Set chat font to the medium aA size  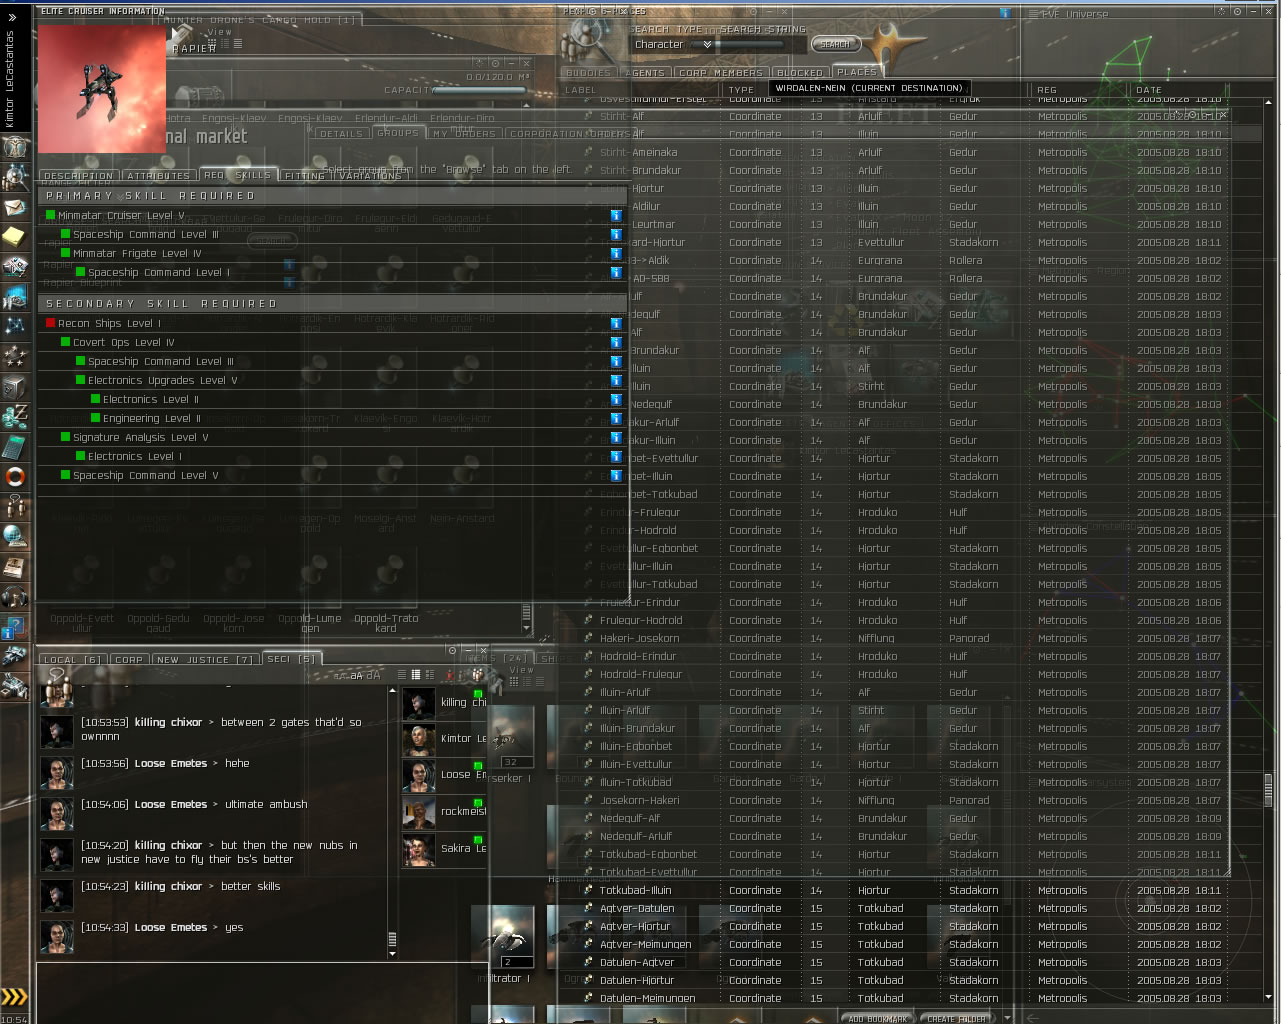click(355, 676)
